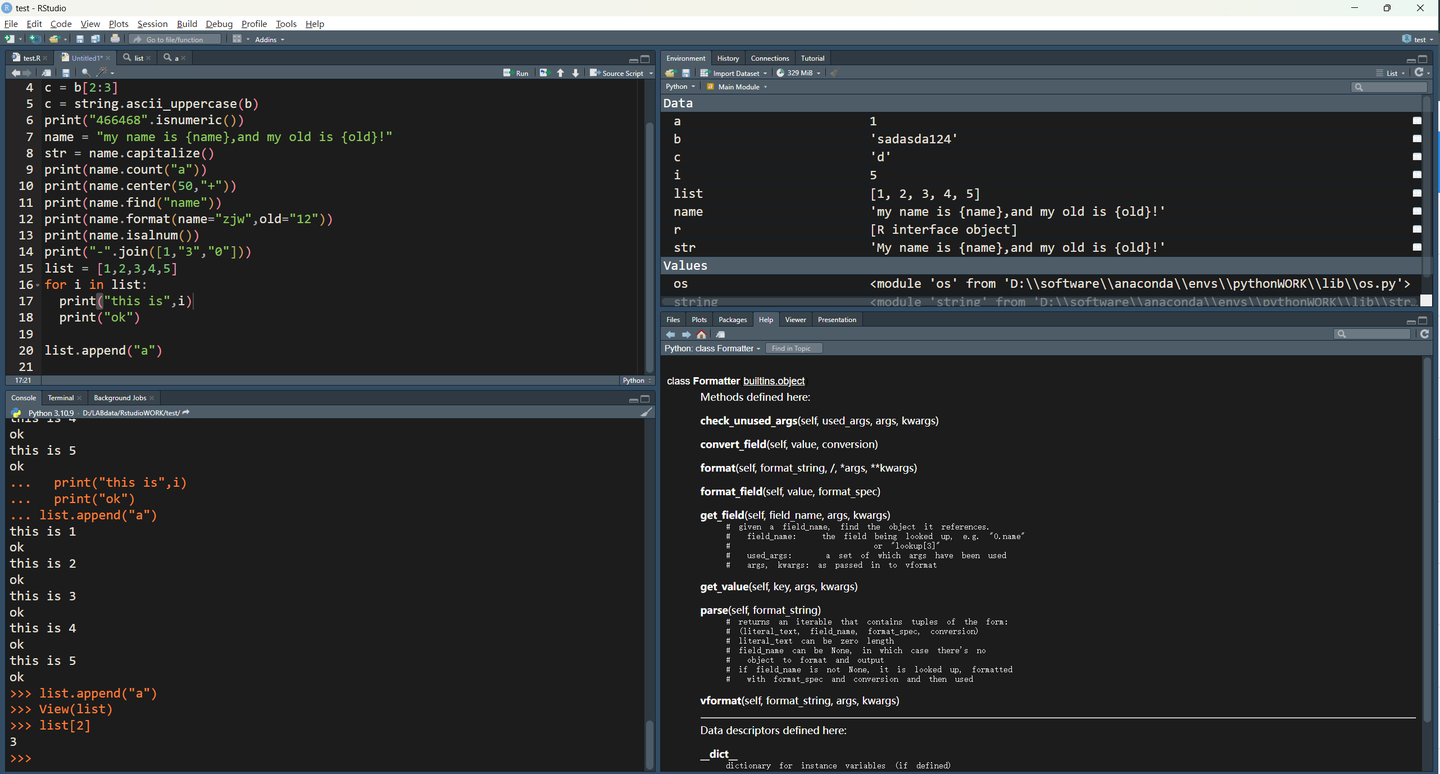
Task: Toggle the checkbox beside variable 'b'
Action: pos(1416,138)
